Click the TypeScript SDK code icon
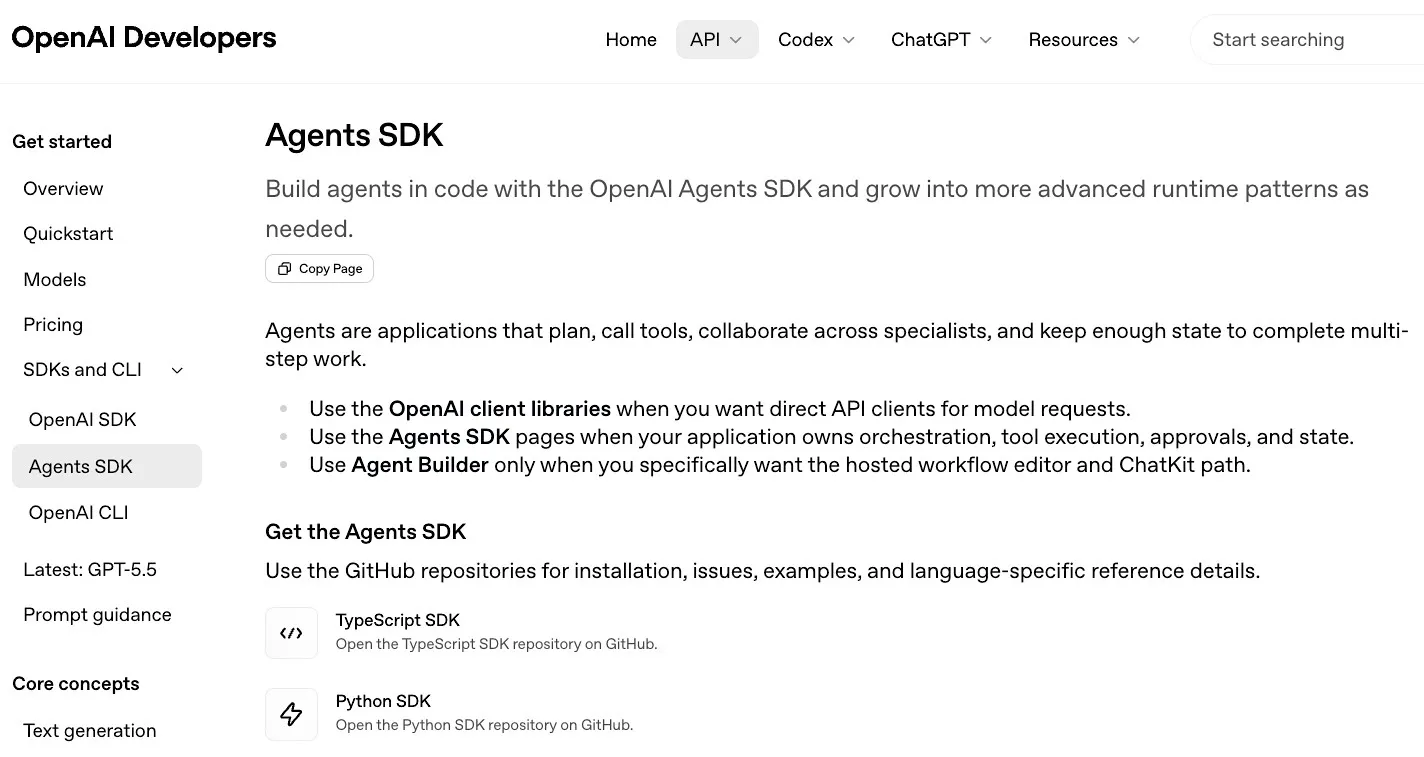 point(291,633)
